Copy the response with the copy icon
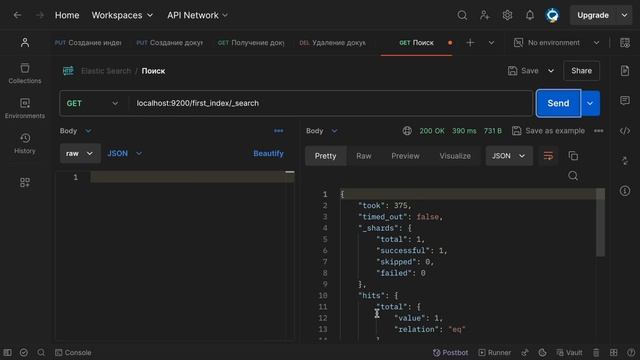 coord(573,156)
